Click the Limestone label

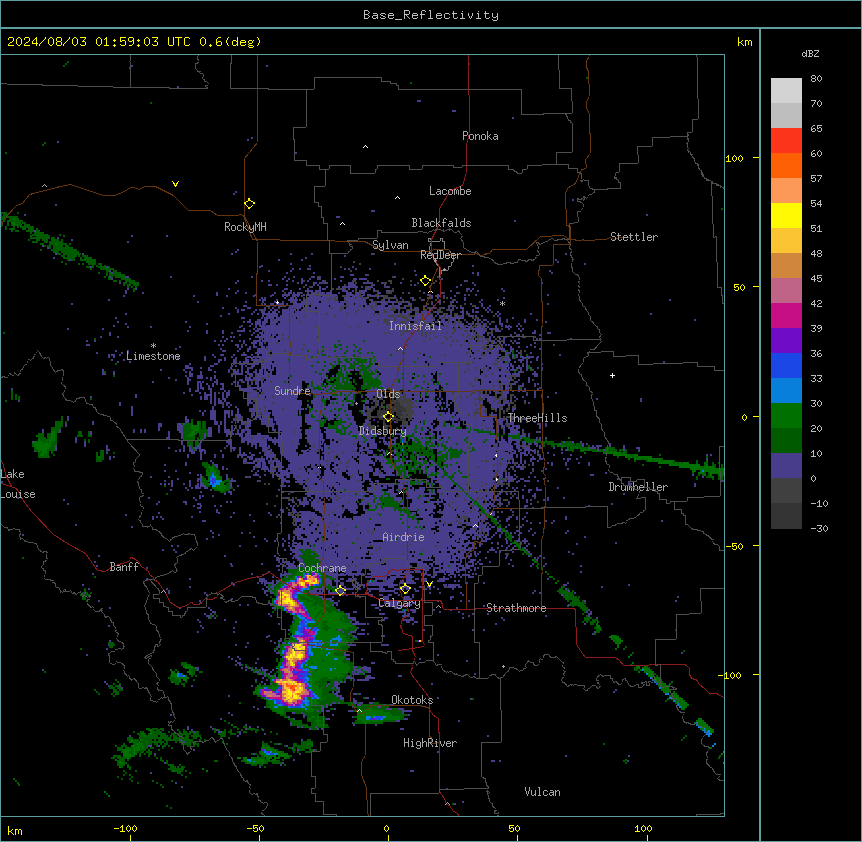tap(153, 356)
